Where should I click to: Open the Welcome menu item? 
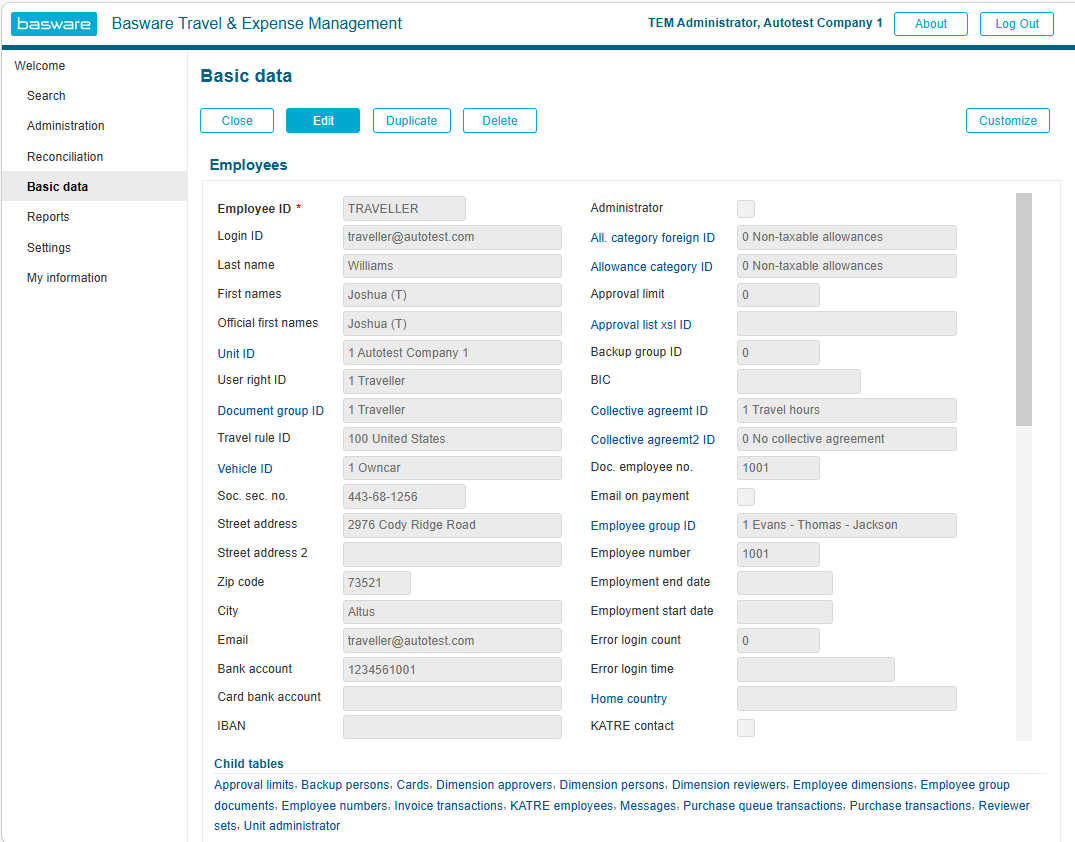tap(40, 66)
